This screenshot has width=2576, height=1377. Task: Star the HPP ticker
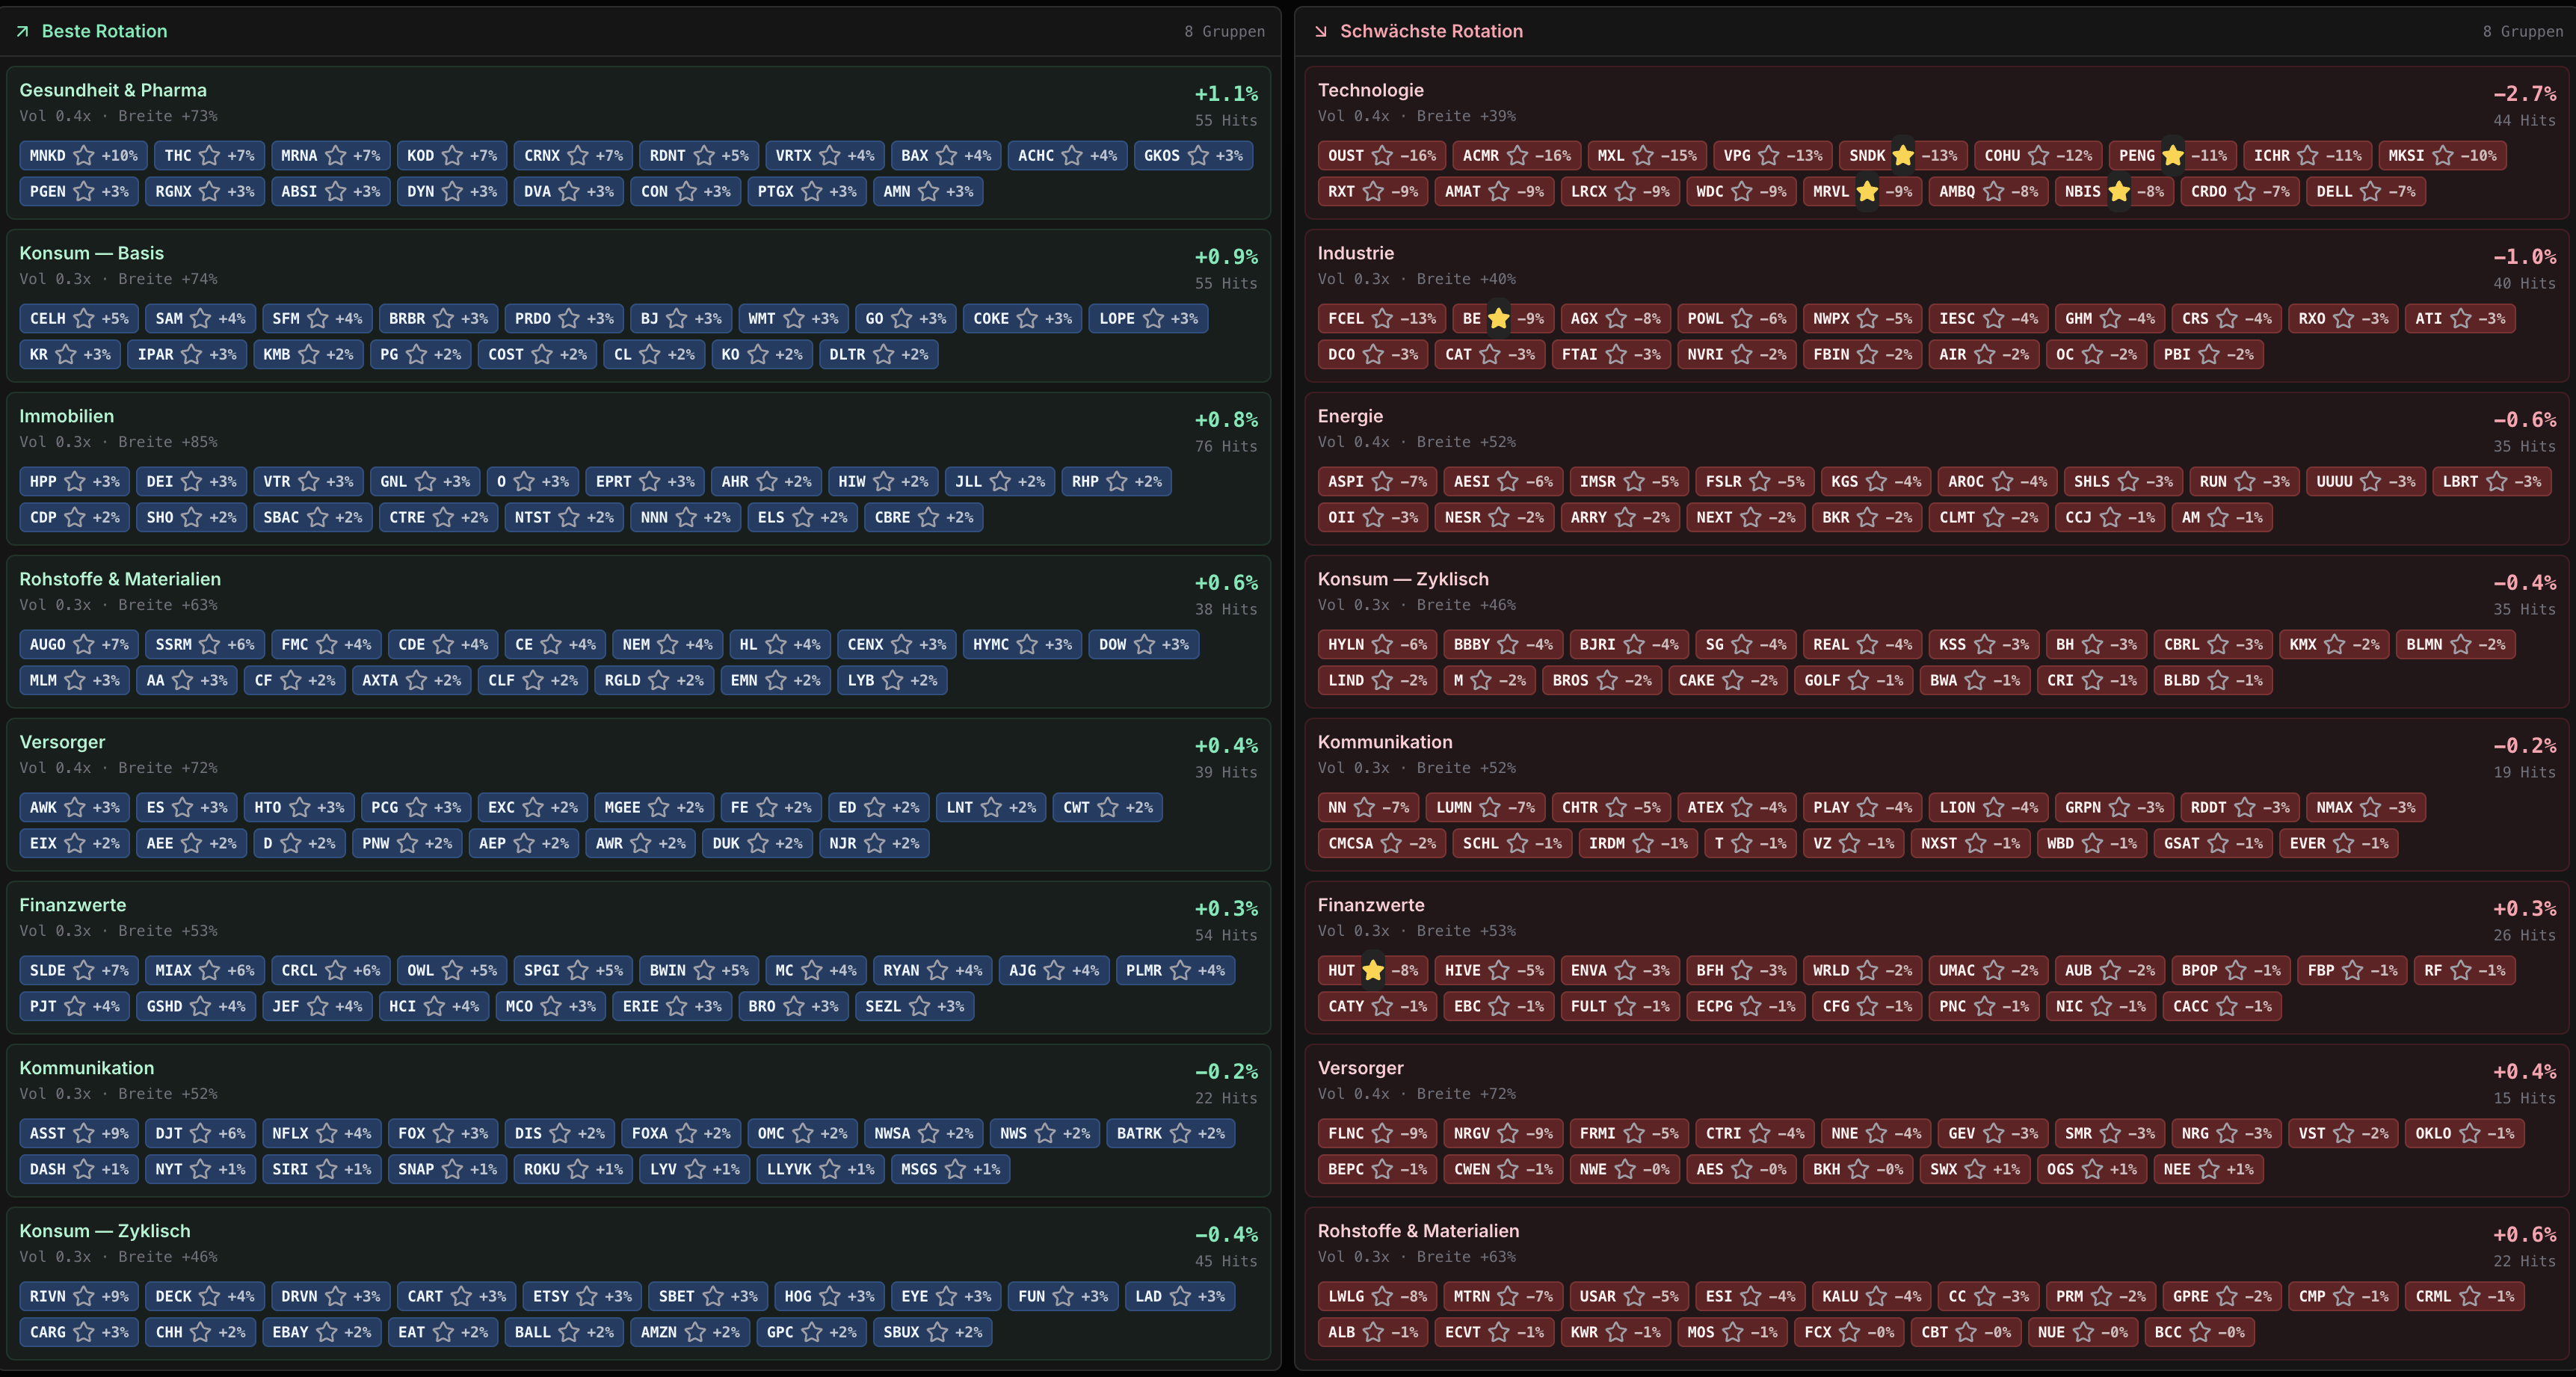coord(75,481)
